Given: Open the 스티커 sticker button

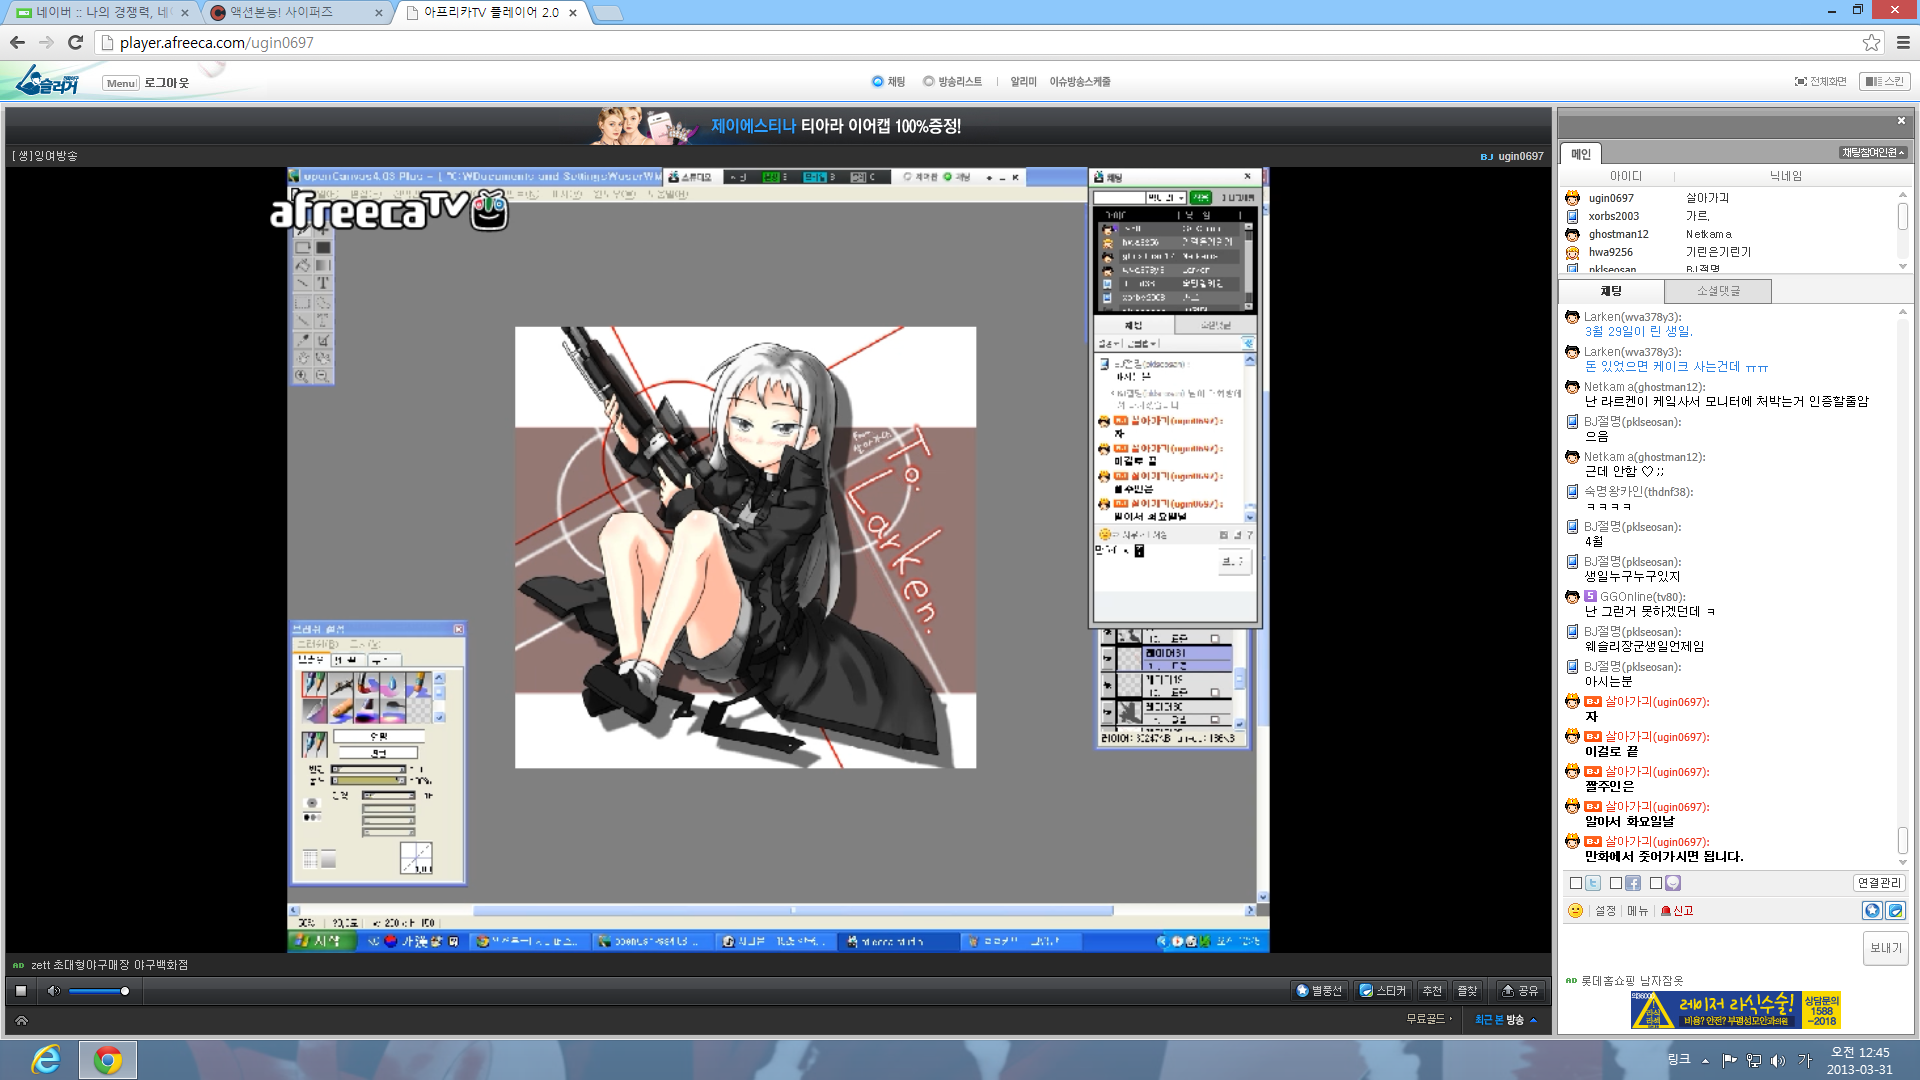Looking at the screenshot, I should coord(1382,991).
